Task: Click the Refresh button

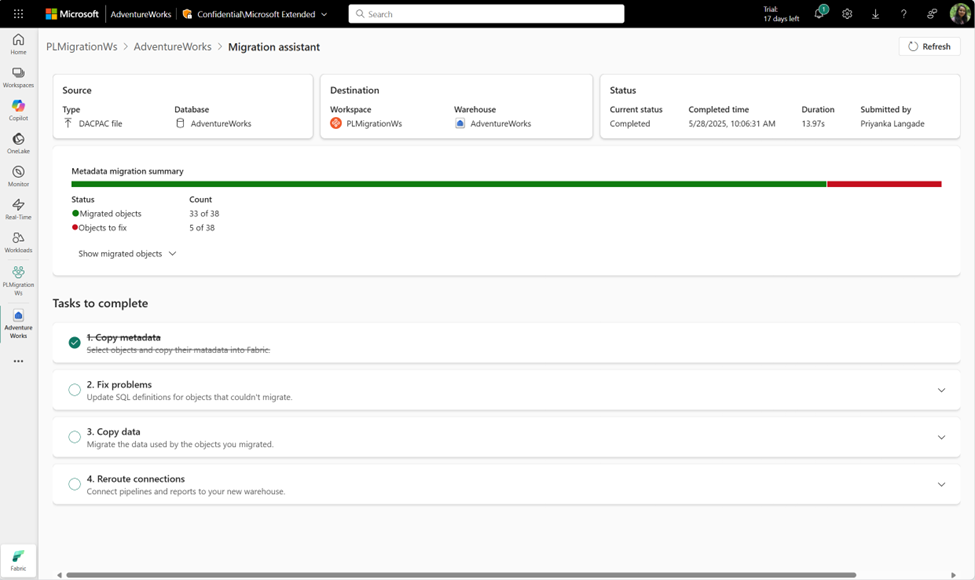Action: point(929,46)
